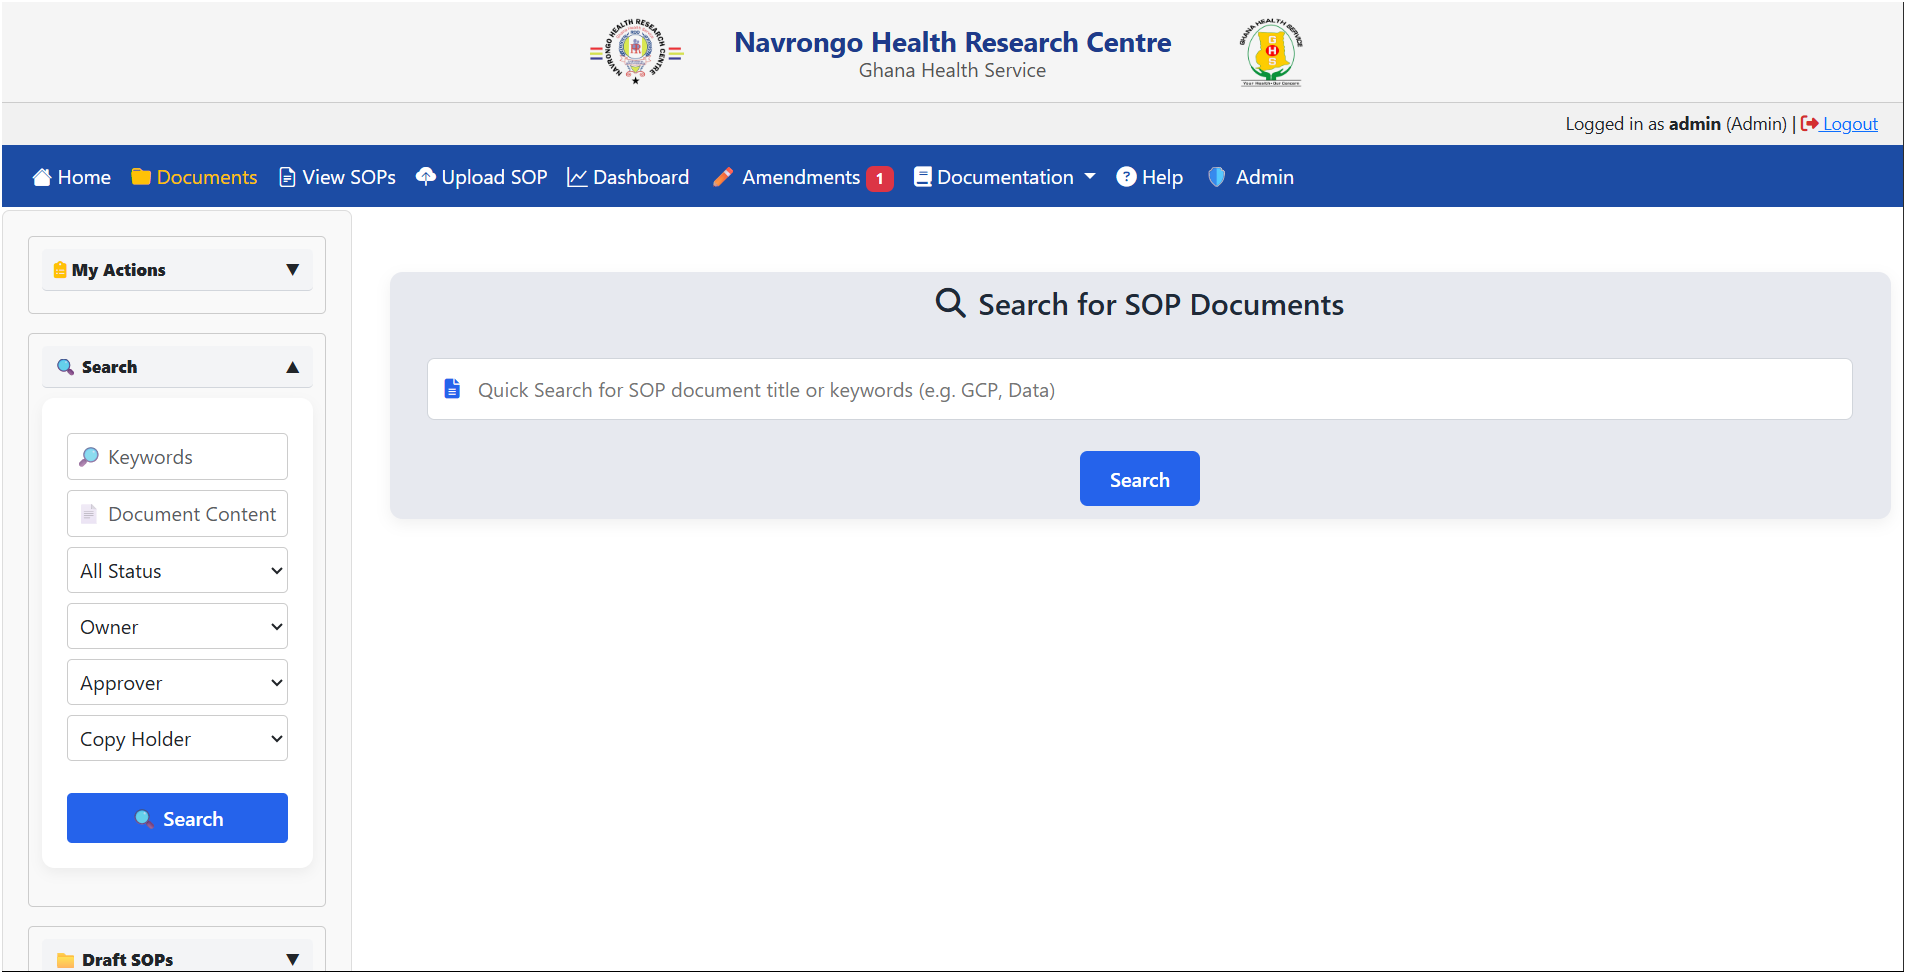Open the All Status dropdown
The height and width of the screenshot is (974, 1906).
[177, 571]
